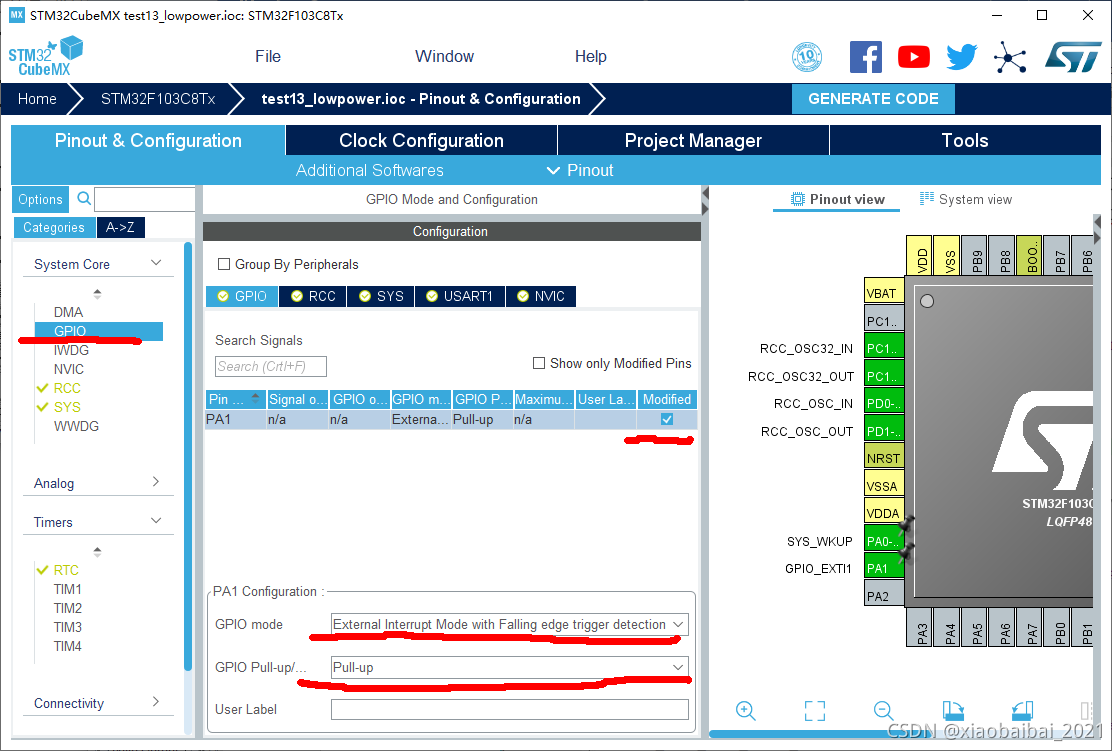Switch to System view
The image size is (1117, 751).
pyautogui.click(x=966, y=200)
